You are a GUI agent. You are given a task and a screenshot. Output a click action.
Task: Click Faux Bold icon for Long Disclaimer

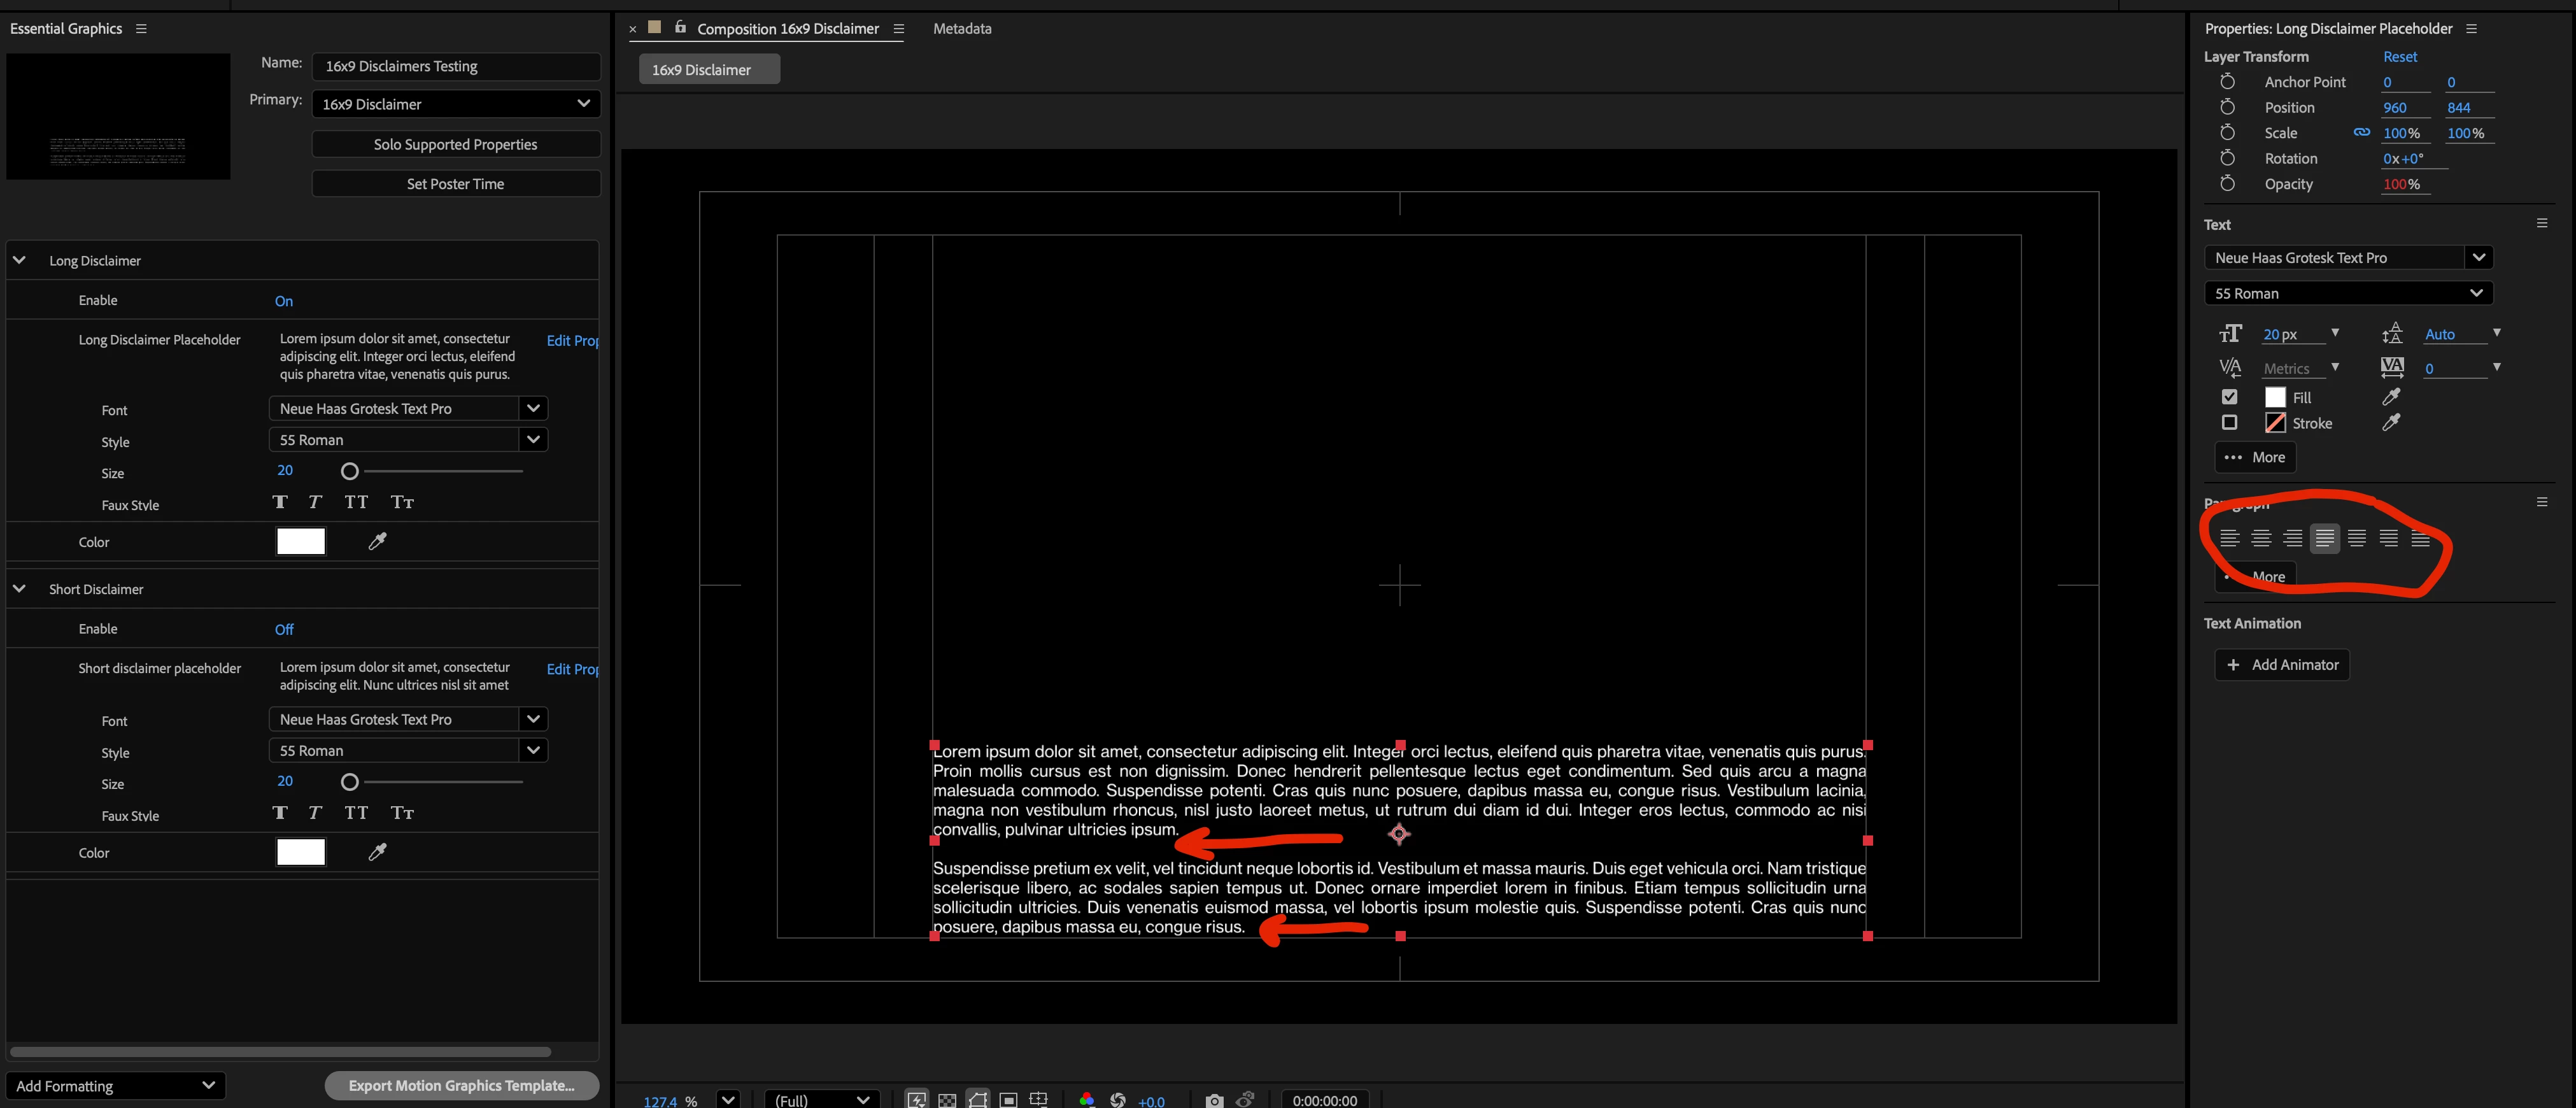[x=280, y=502]
